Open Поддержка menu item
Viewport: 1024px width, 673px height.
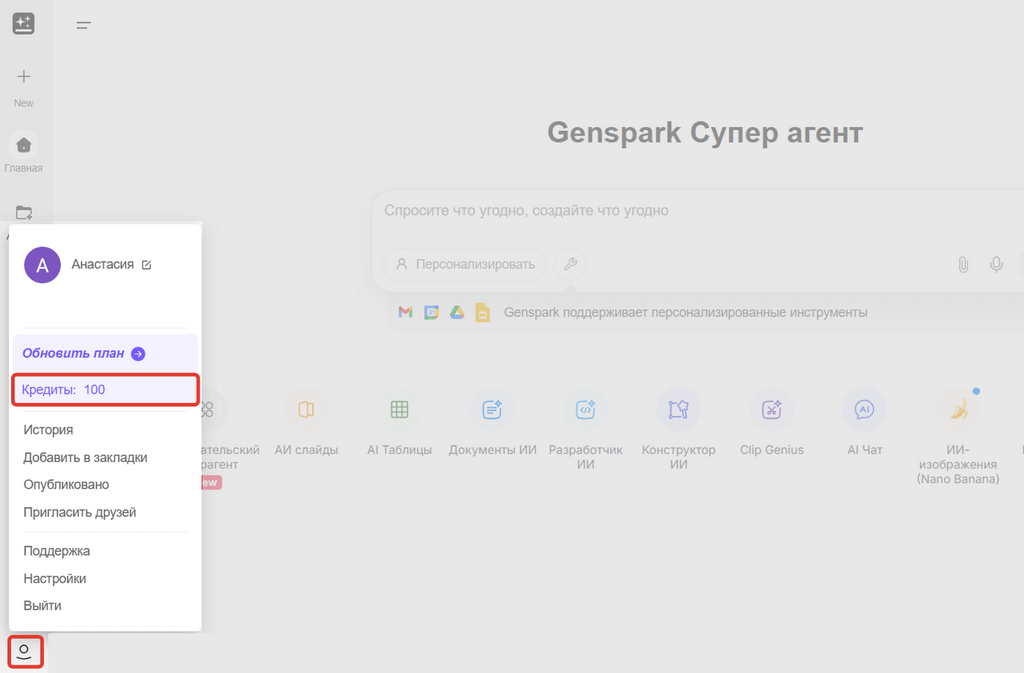[x=57, y=551]
